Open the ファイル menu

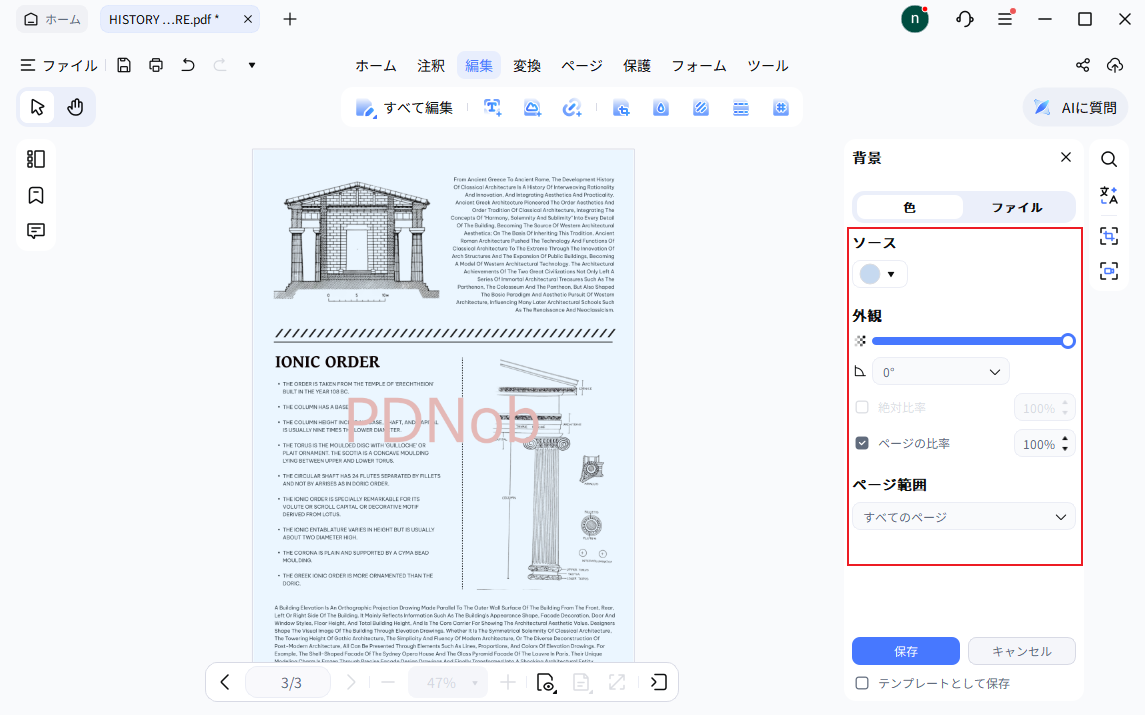coord(59,66)
